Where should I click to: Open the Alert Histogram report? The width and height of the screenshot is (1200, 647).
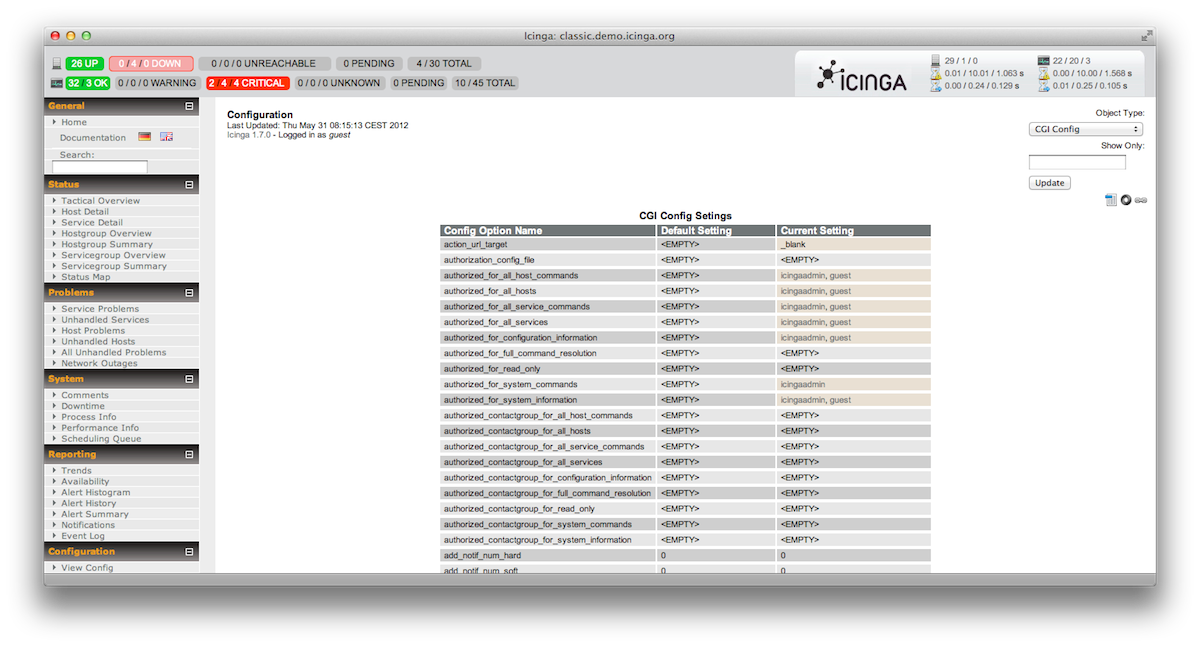95,493
